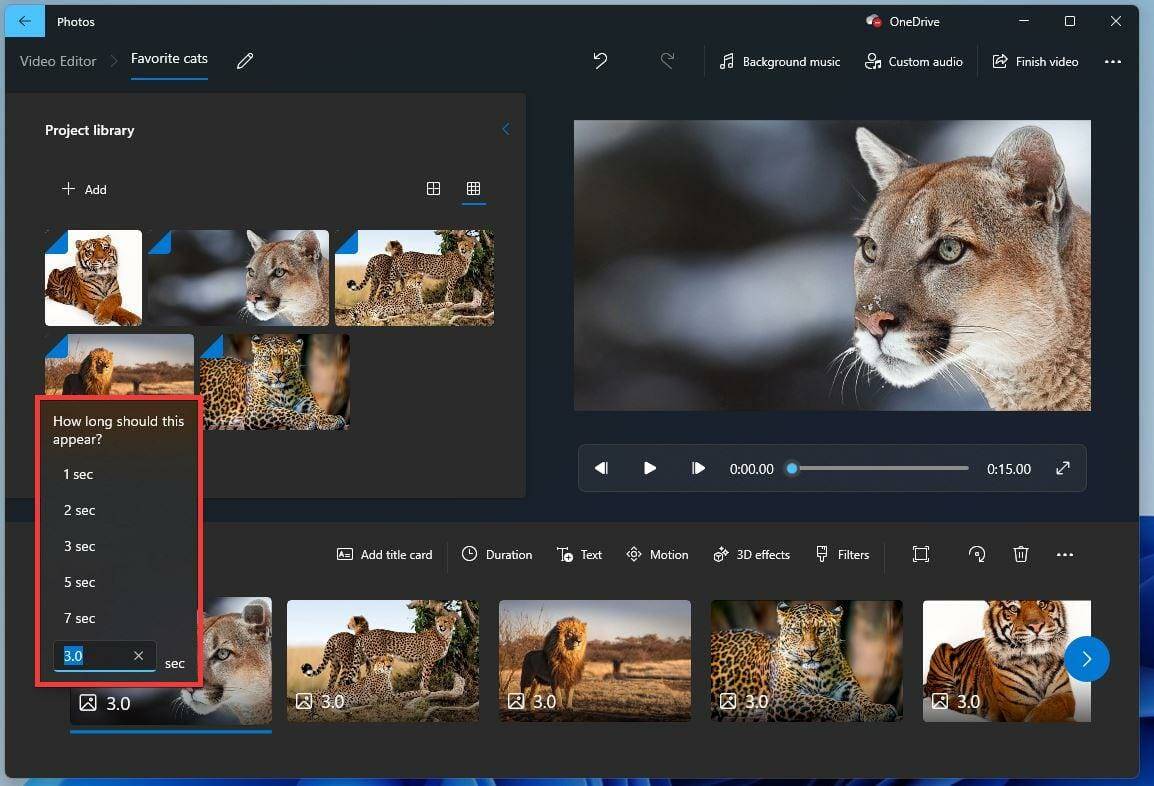Go to the Video Editor breadcrumb
This screenshot has width=1154, height=786.
click(x=58, y=61)
